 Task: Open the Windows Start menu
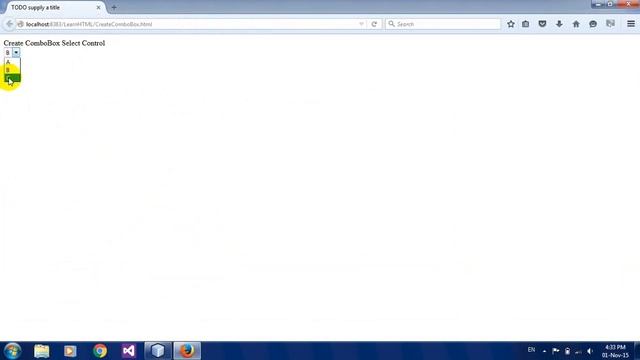click(12, 351)
